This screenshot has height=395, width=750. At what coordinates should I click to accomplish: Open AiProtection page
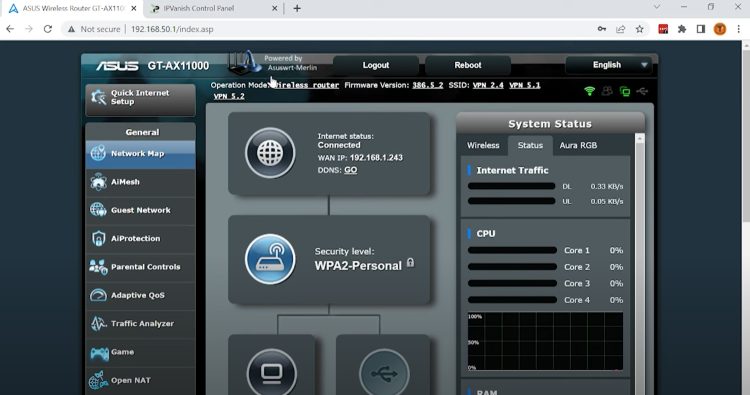pyautogui.click(x=140, y=239)
